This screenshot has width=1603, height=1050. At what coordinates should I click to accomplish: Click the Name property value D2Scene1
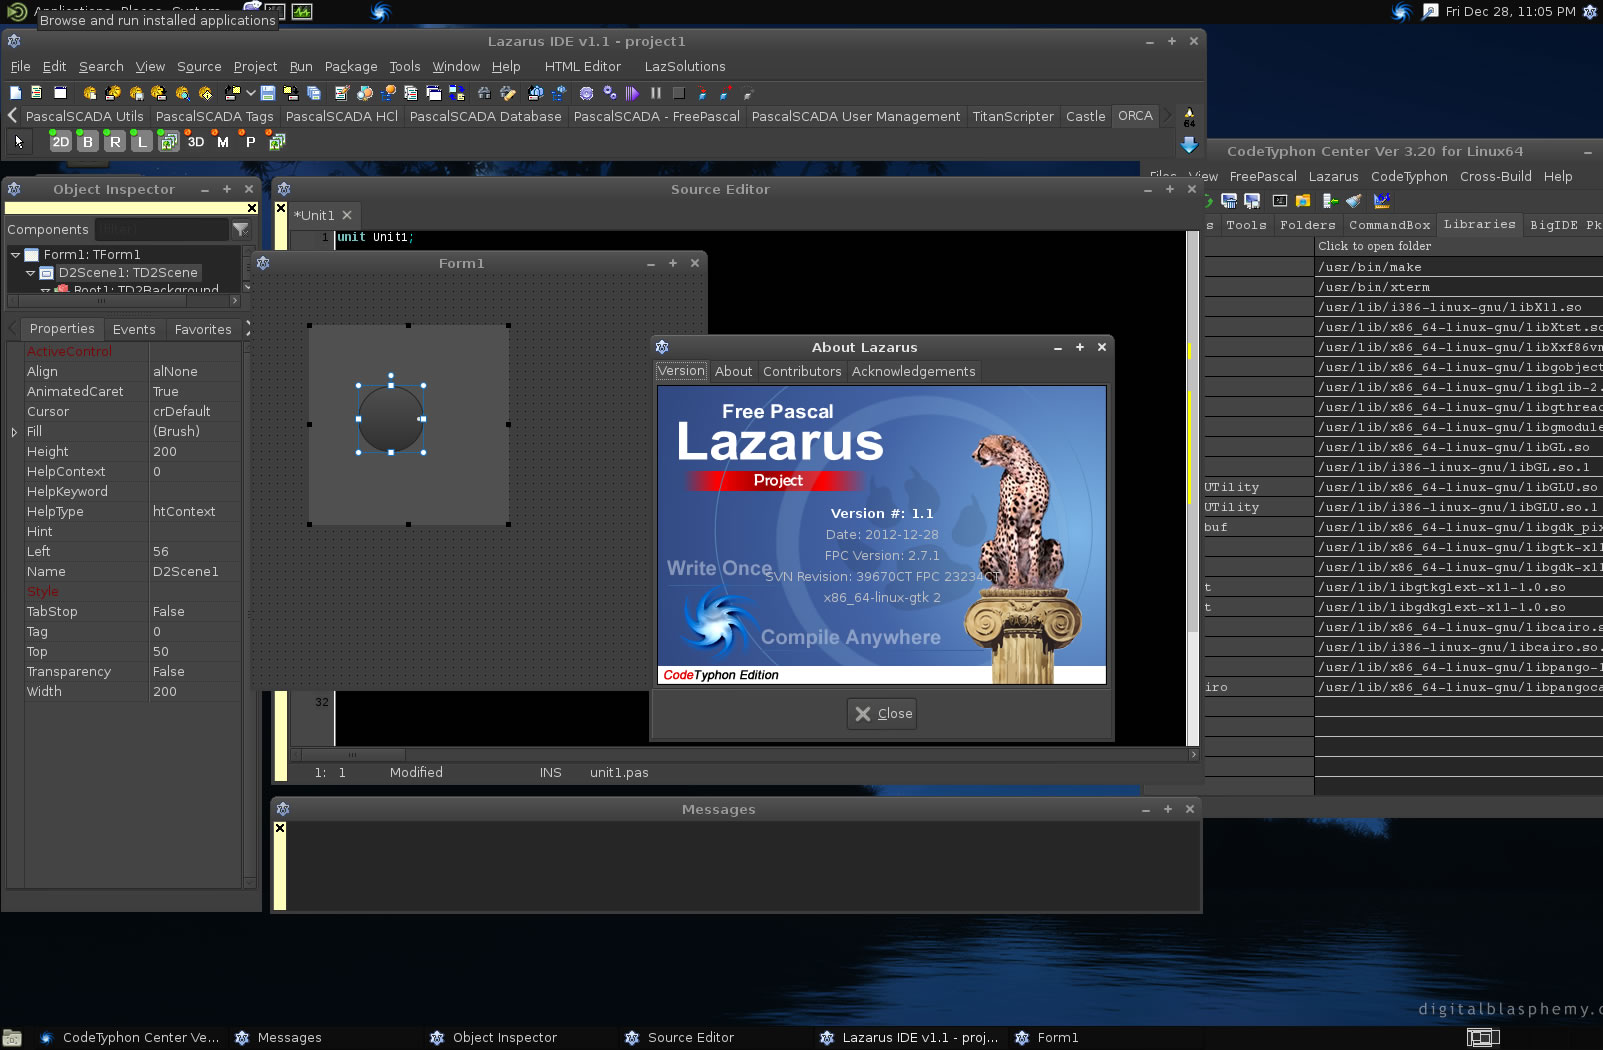[x=195, y=572]
